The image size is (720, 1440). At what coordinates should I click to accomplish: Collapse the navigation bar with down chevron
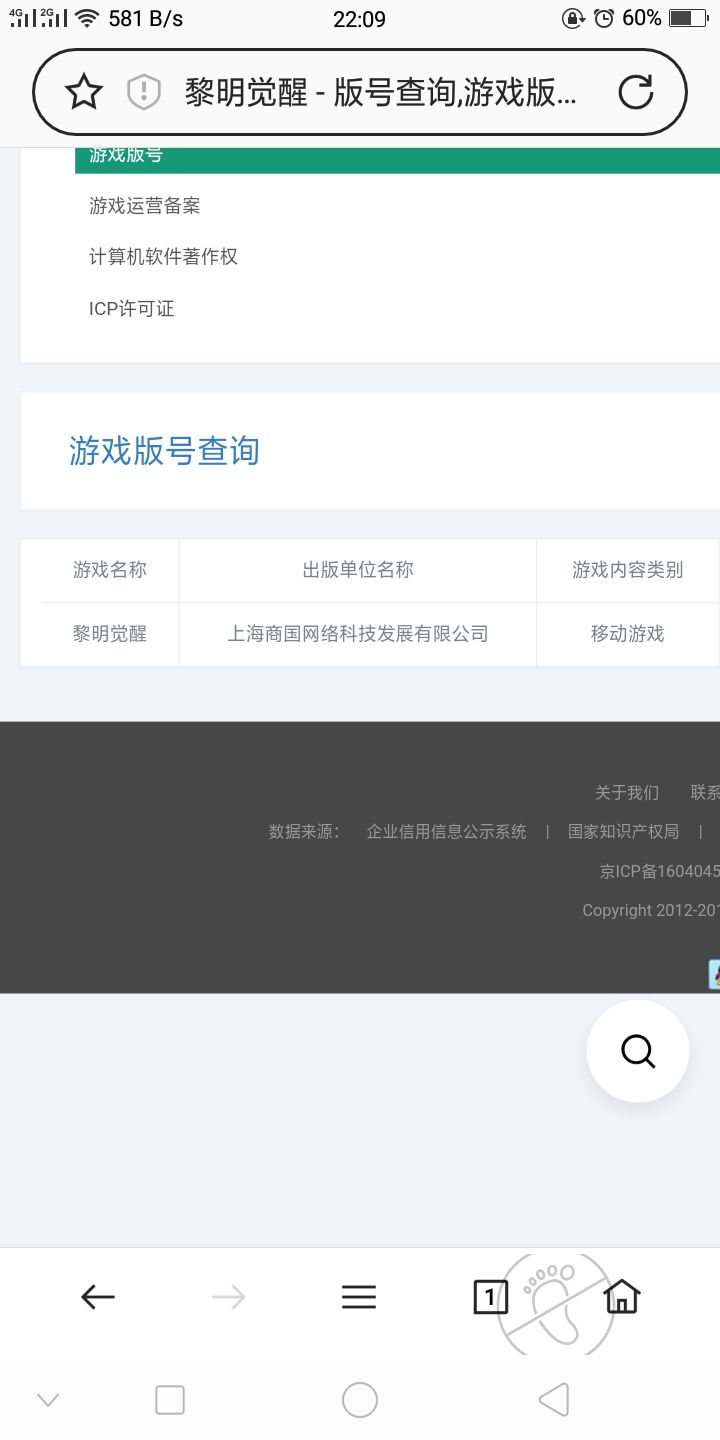coord(48,1400)
